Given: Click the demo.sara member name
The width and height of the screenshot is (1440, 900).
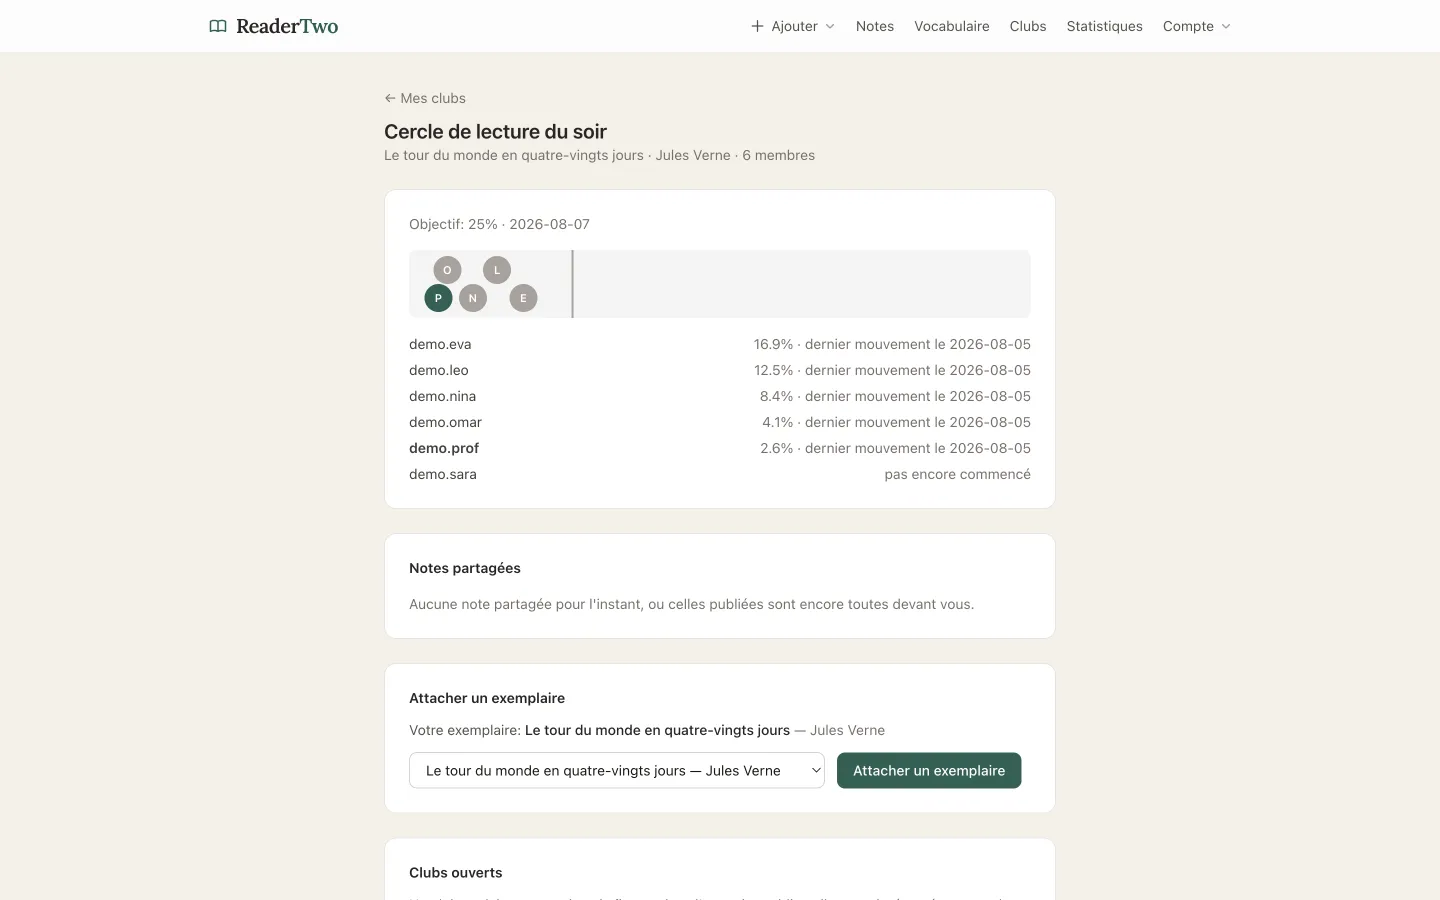Looking at the screenshot, I should (x=443, y=474).
